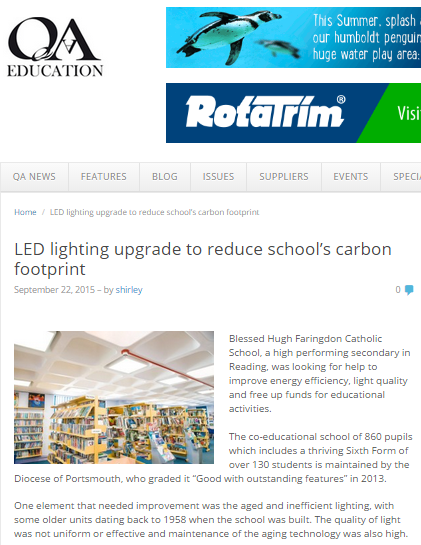Go to the FEATURES section
This screenshot has height=545, width=421.
tap(104, 177)
